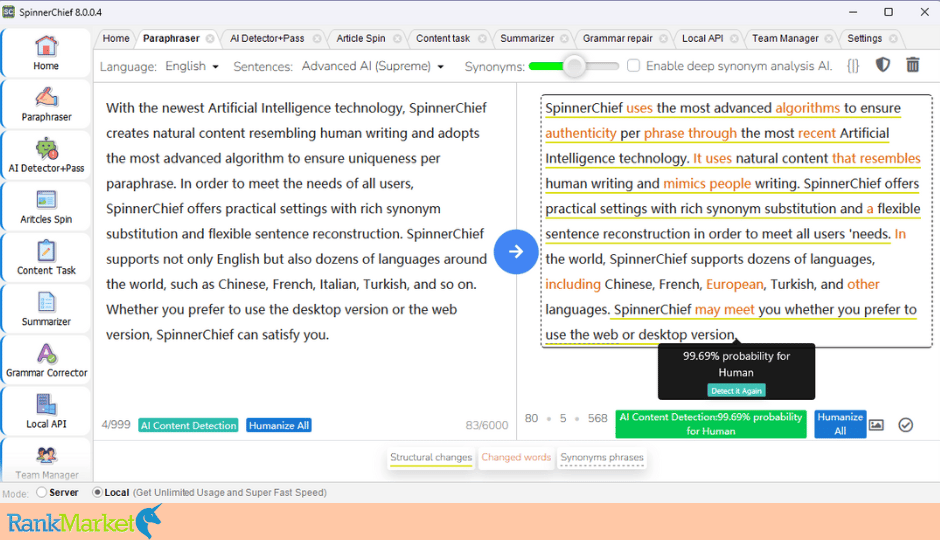The image size is (940, 540).
Task: Click the circled checkmark icon
Action: coord(905,425)
